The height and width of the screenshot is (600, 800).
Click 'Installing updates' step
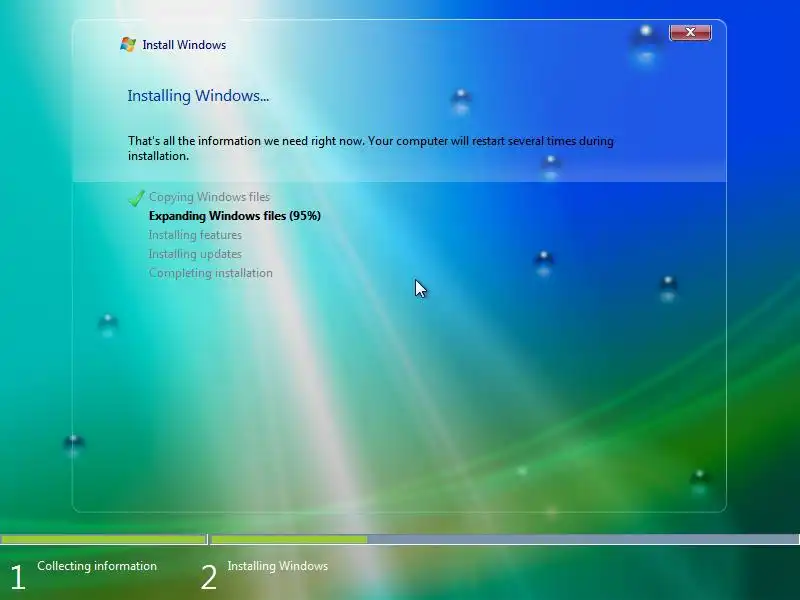click(x=195, y=254)
